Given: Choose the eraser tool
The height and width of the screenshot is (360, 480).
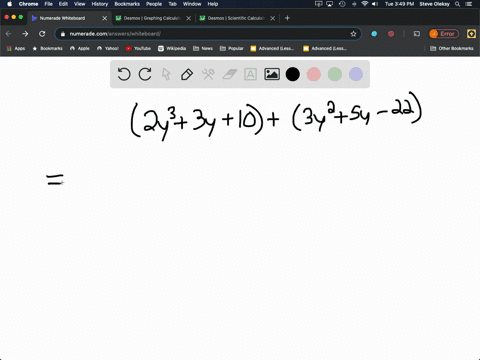Looking at the screenshot, I should click(229, 74).
